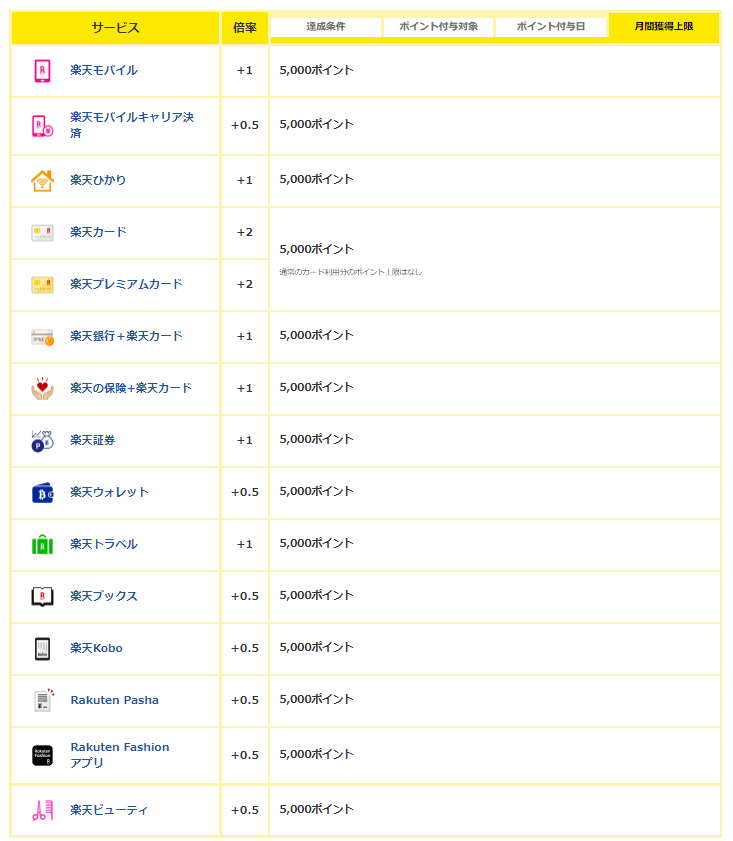Open the 楽天ブックス link
733x841 pixels.
(104, 596)
